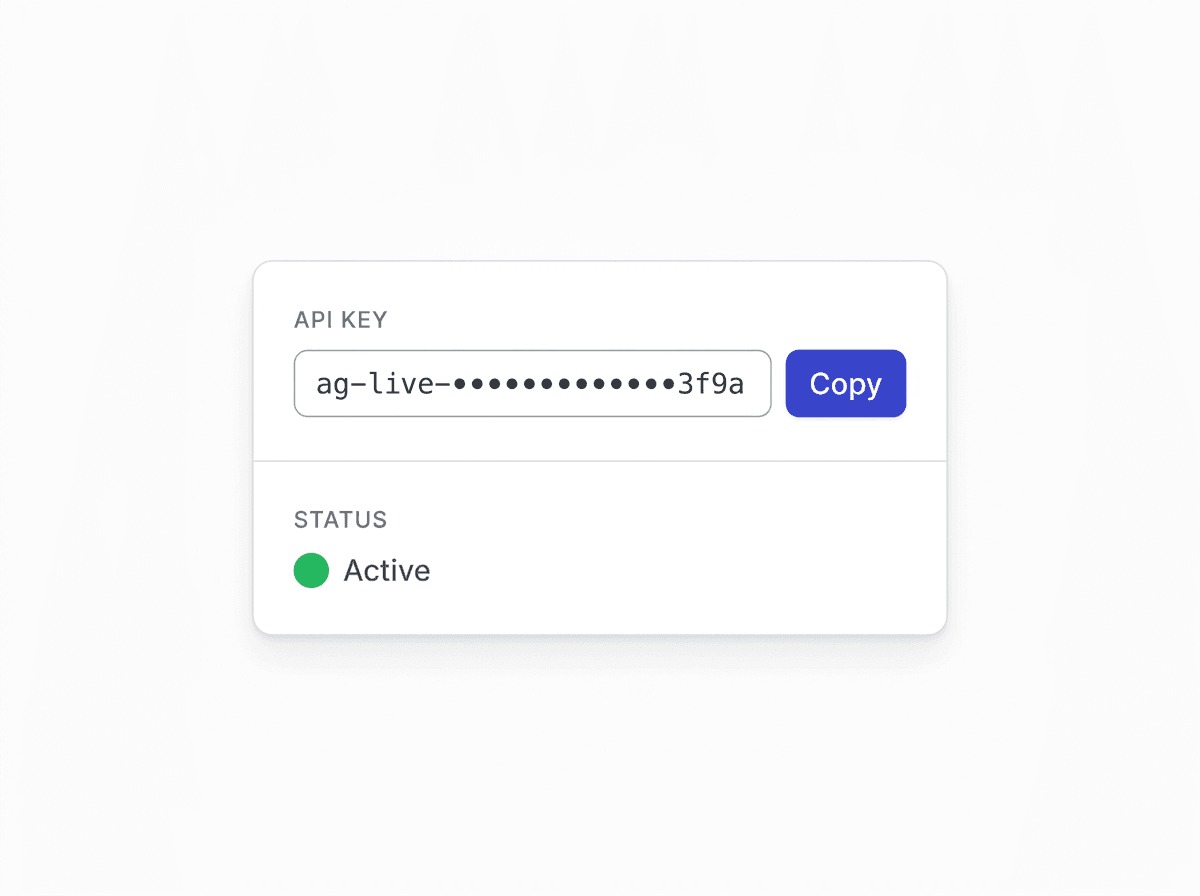Select the green Active status circle
Image resolution: width=1200 pixels, height=896 pixels.
pos(311,571)
